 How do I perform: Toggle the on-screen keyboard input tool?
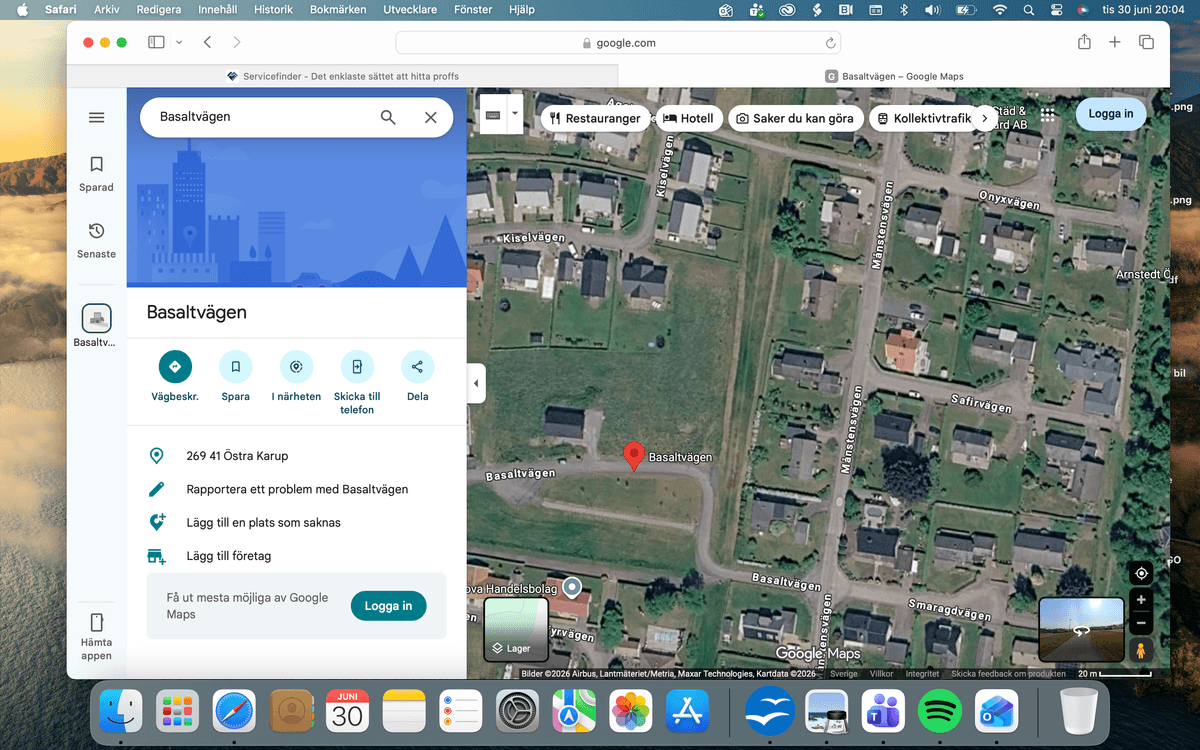pyautogui.click(x=494, y=114)
